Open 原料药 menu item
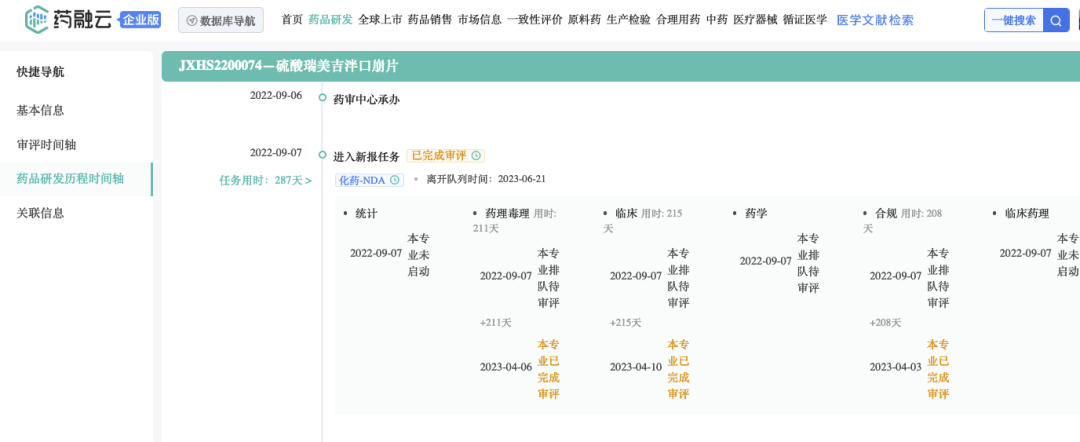Screen dimensions: 1080x442 tap(584, 20)
